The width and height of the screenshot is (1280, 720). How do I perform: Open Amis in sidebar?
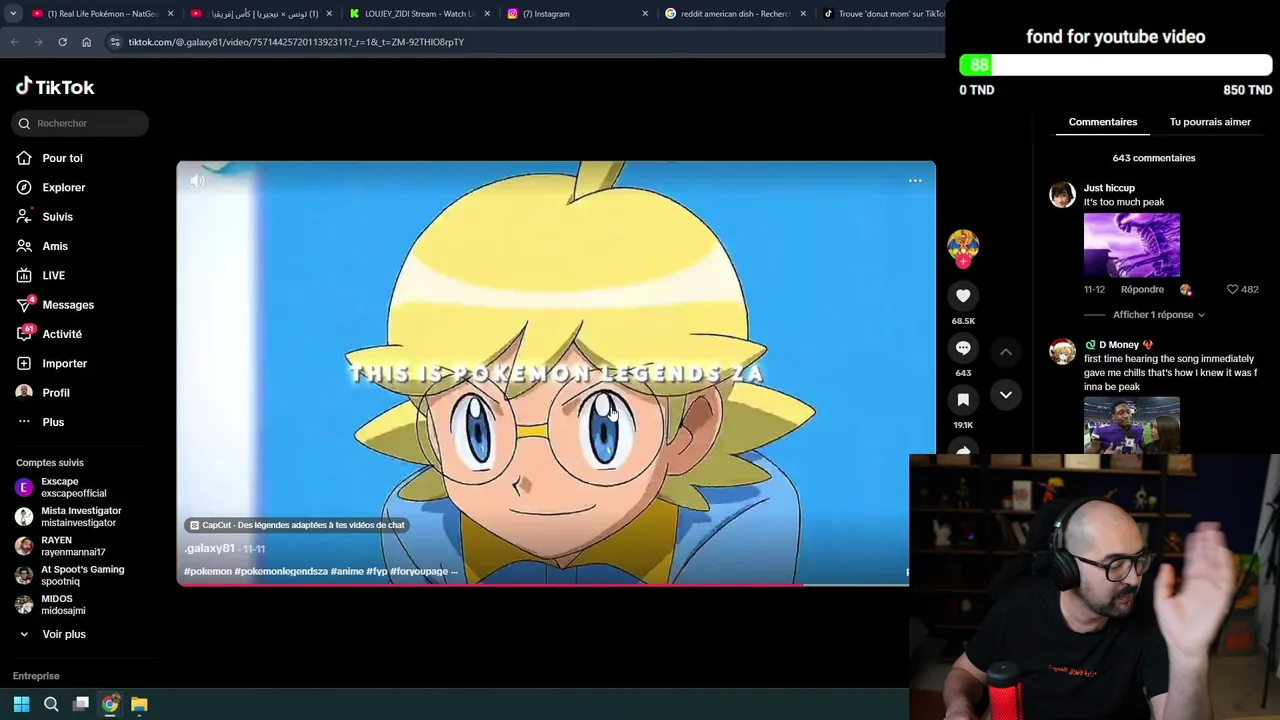point(55,246)
